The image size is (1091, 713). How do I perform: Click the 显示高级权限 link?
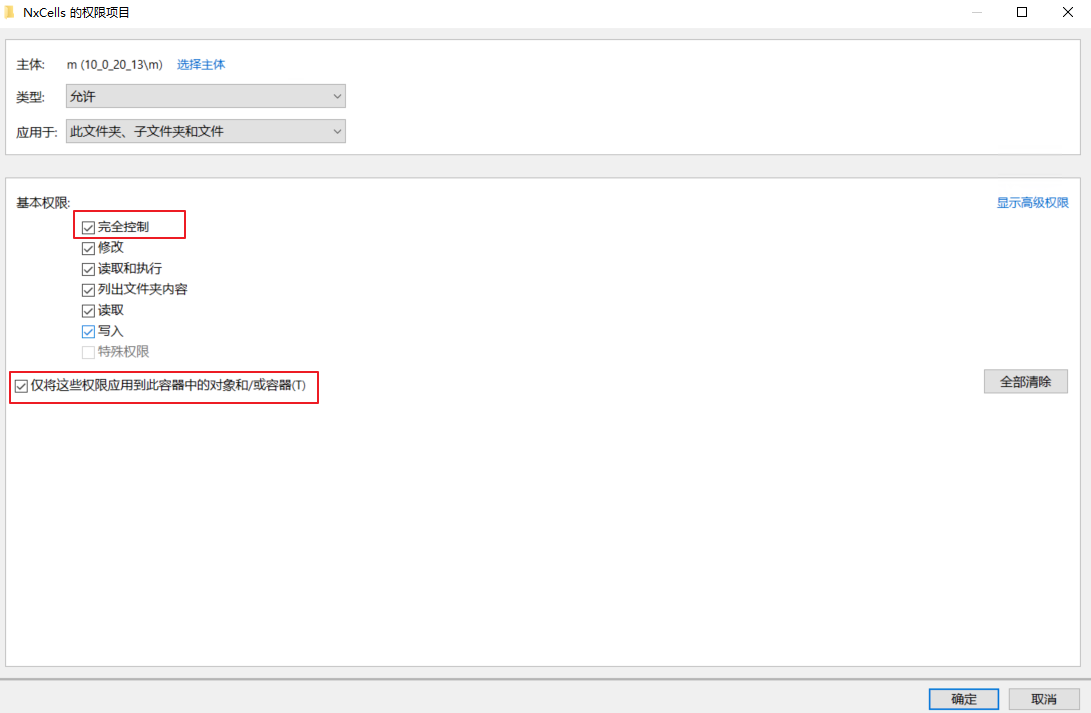[x=1033, y=202]
